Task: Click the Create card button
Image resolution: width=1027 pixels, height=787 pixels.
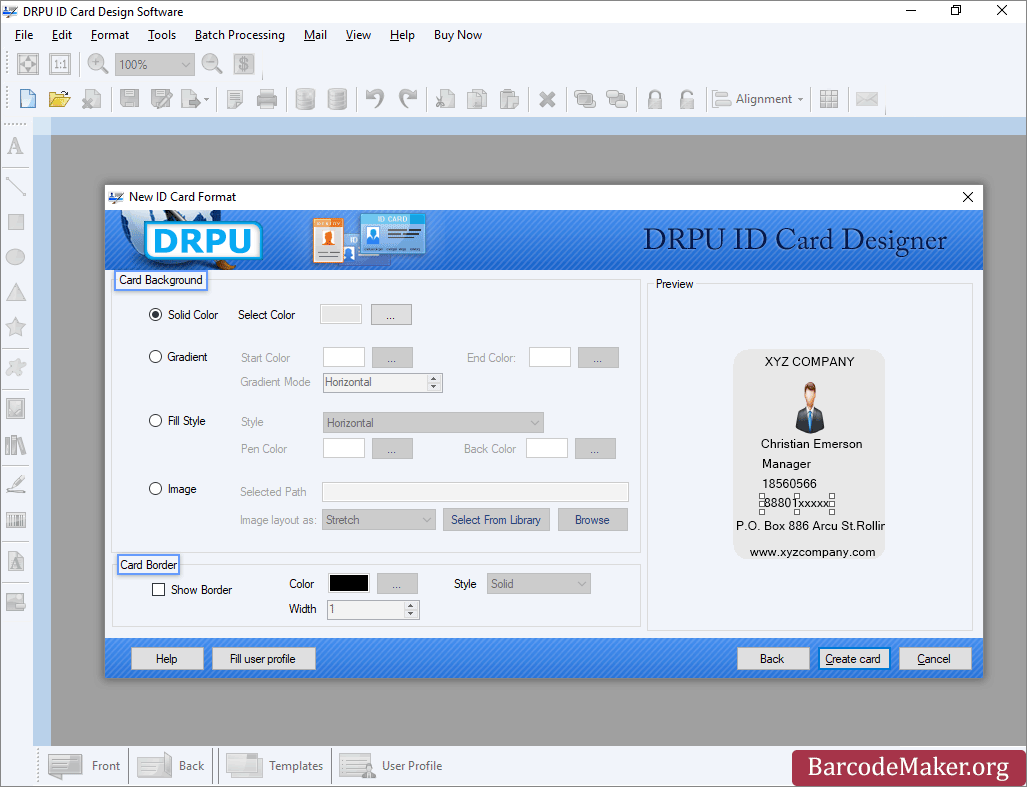Action: [x=853, y=659]
